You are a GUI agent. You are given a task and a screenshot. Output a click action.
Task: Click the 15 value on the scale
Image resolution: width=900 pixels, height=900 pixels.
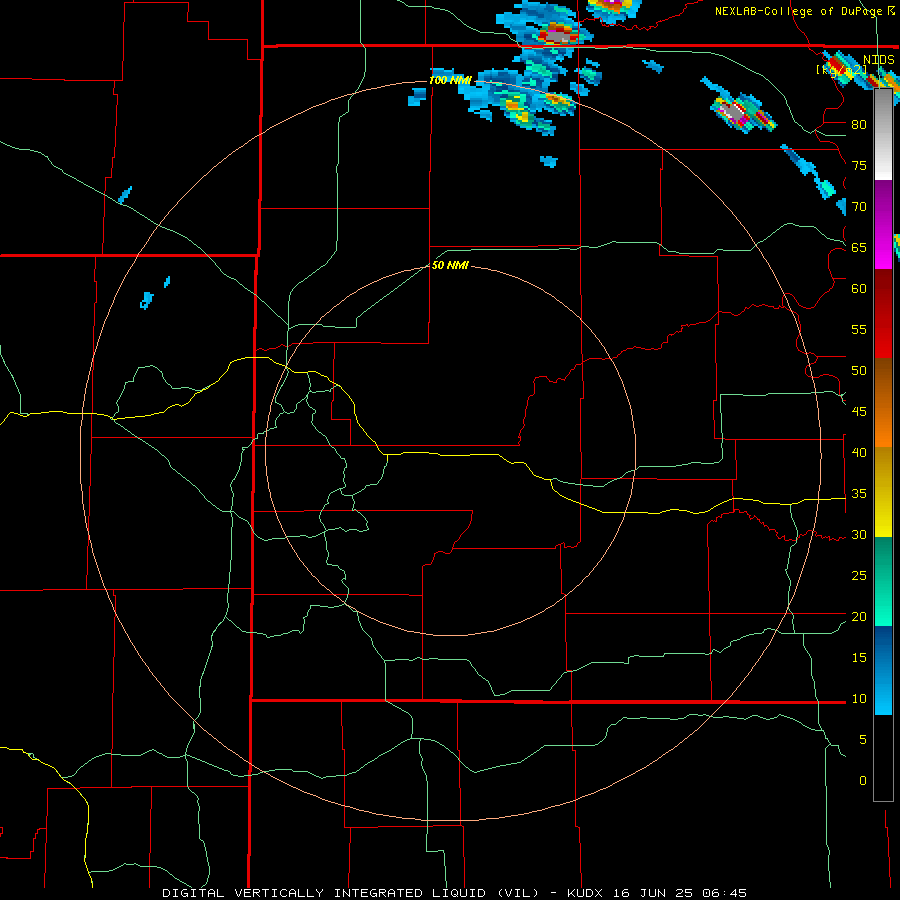859,657
